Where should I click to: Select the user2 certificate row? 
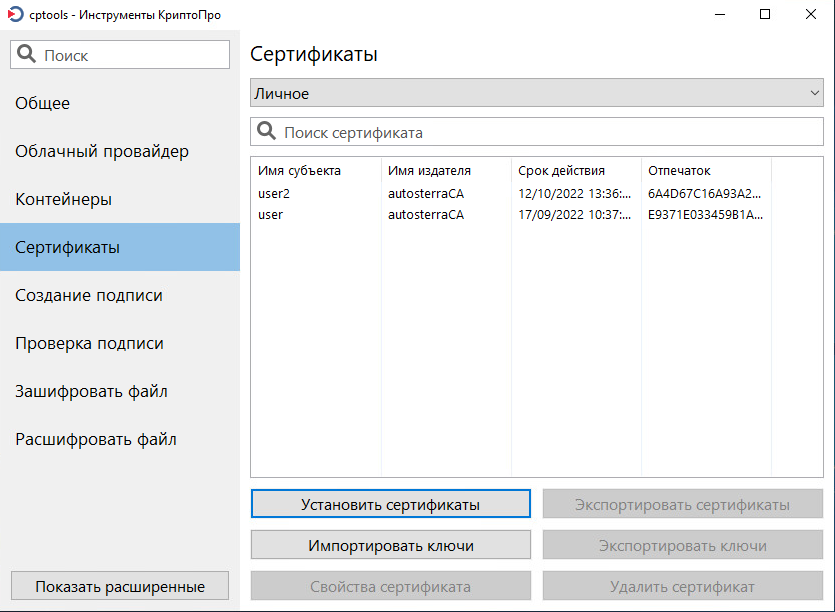[x=537, y=193]
